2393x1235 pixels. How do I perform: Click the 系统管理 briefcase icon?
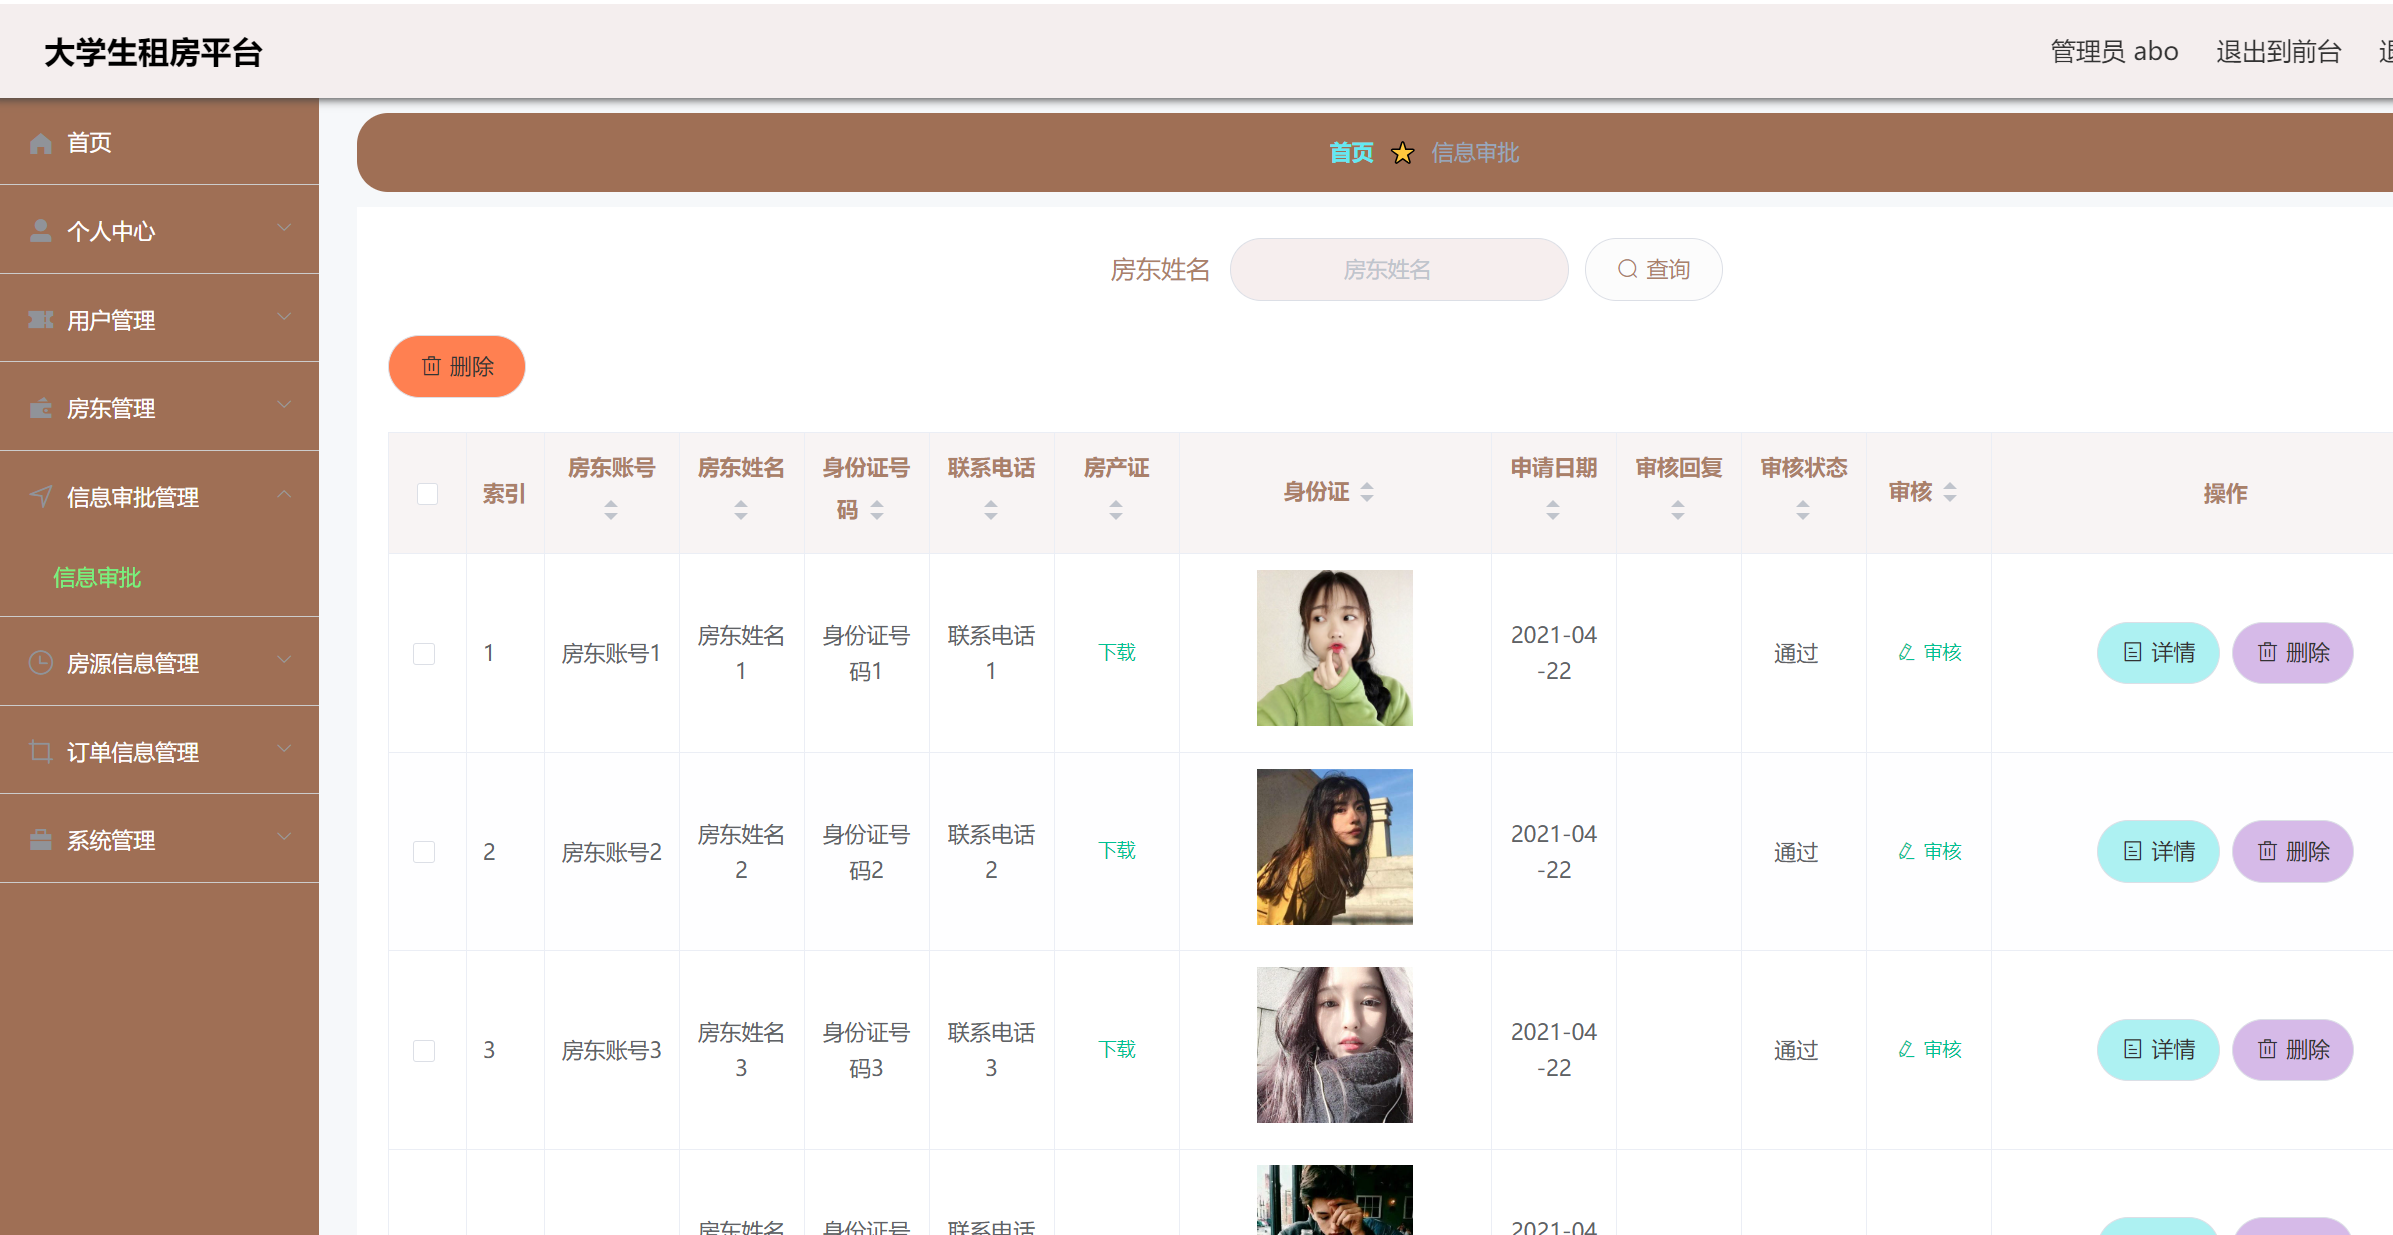coord(41,840)
